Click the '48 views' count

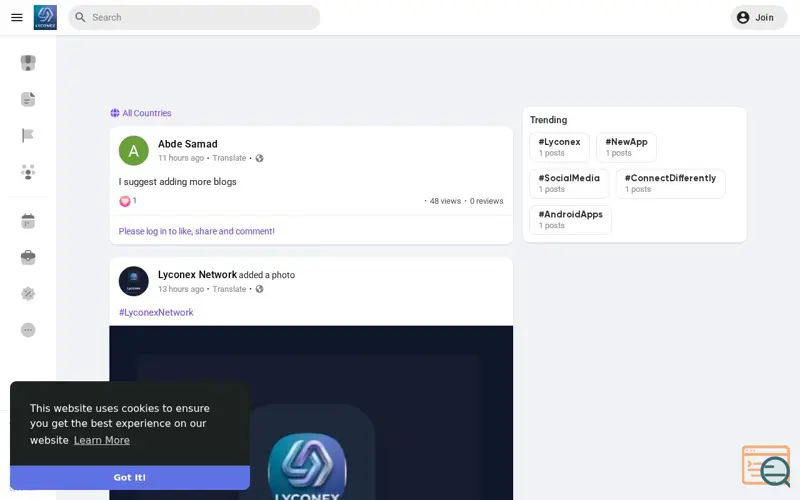tap(445, 201)
